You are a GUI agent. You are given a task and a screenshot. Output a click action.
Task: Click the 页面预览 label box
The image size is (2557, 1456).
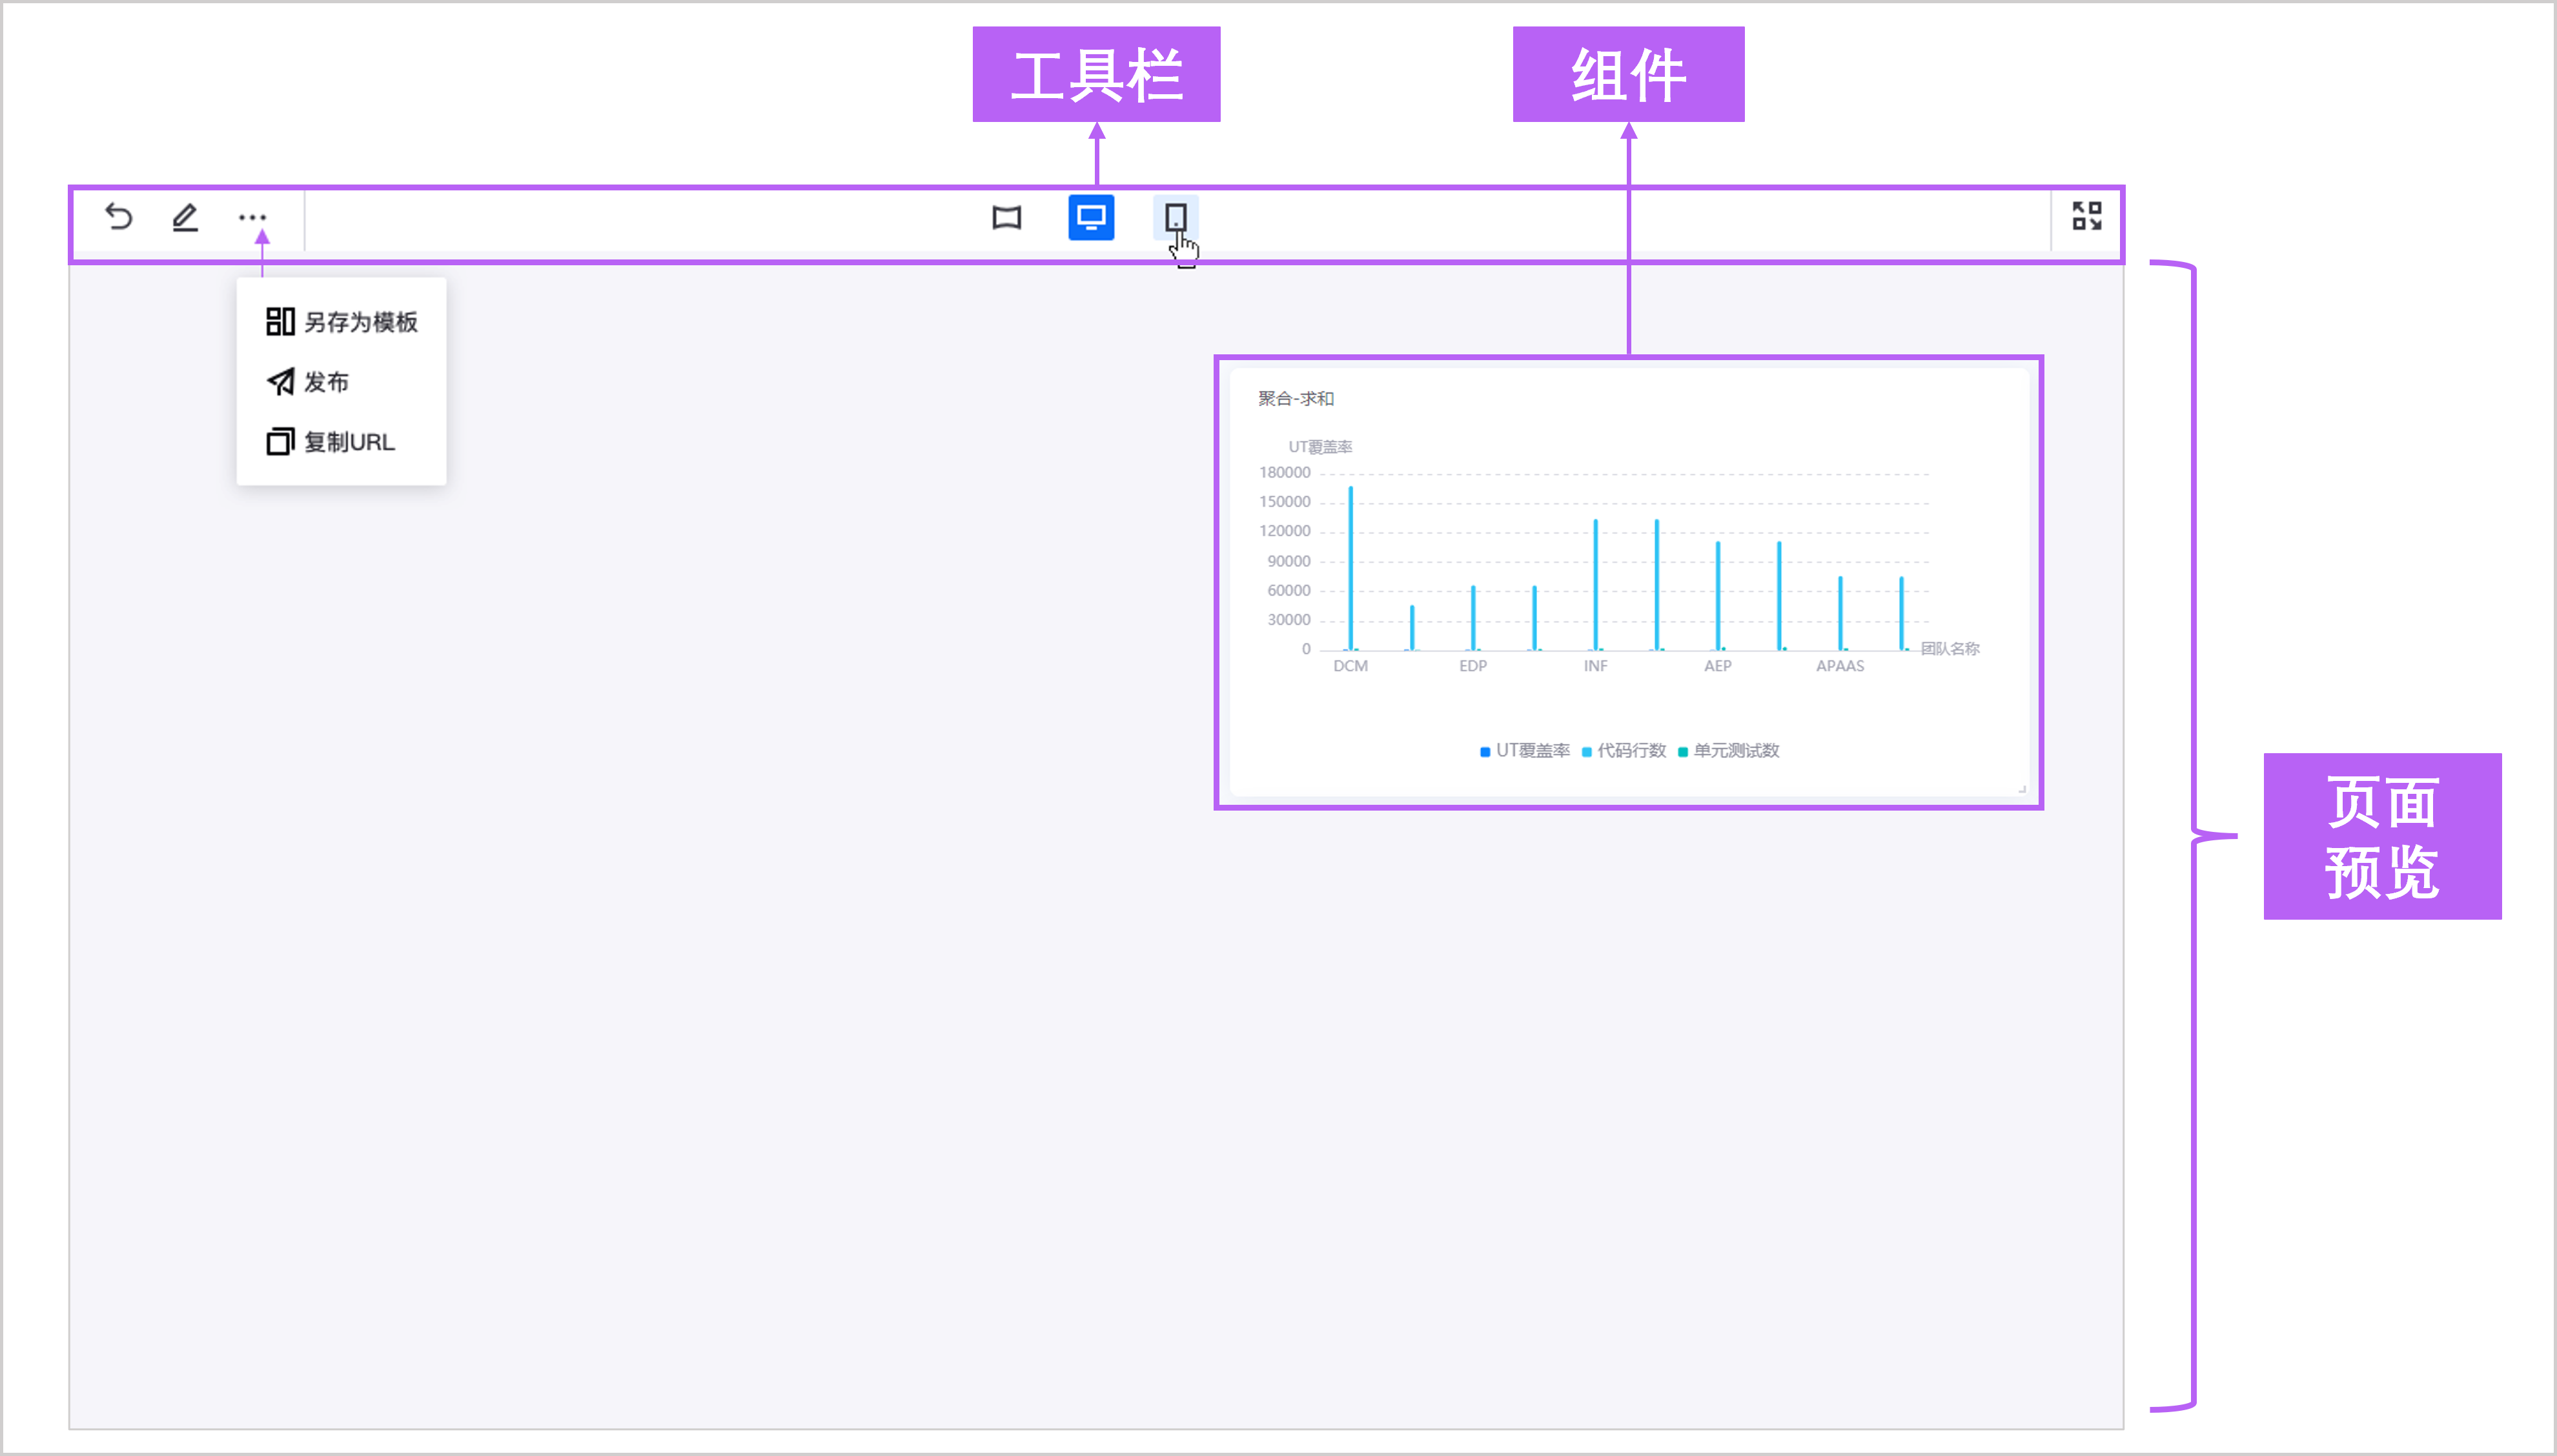tap(2381, 836)
